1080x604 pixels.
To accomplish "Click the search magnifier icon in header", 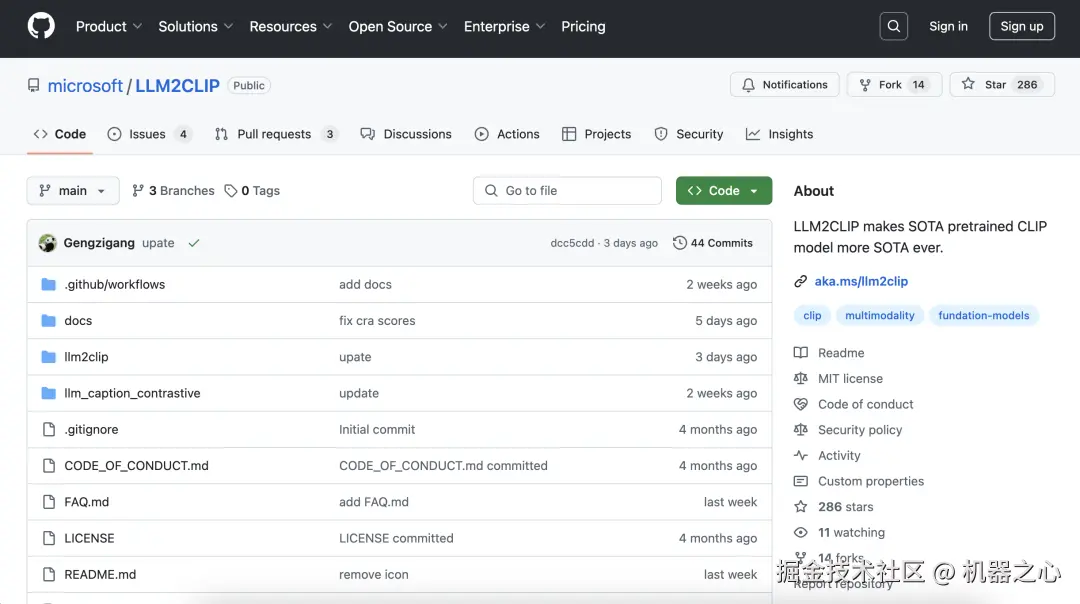I will click(x=893, y=26).
